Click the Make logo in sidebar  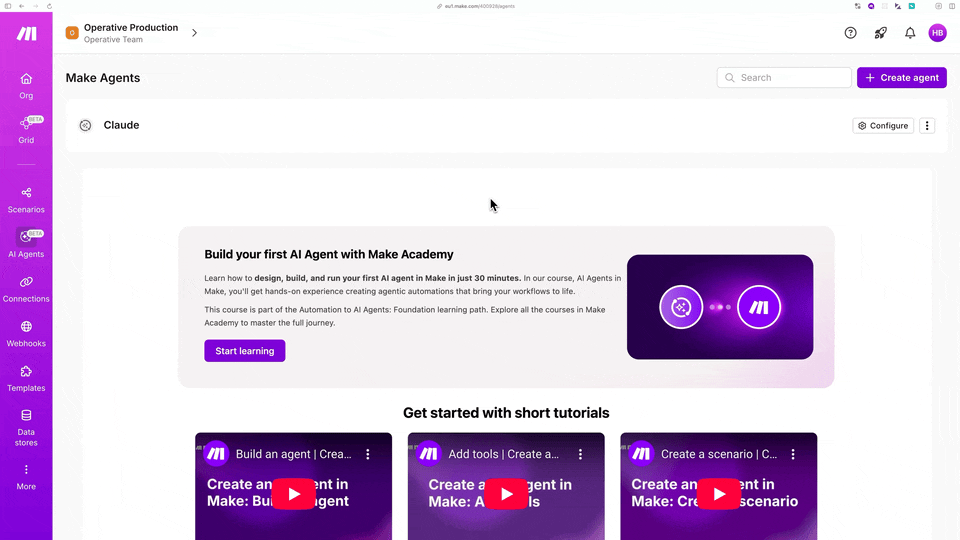26,34
